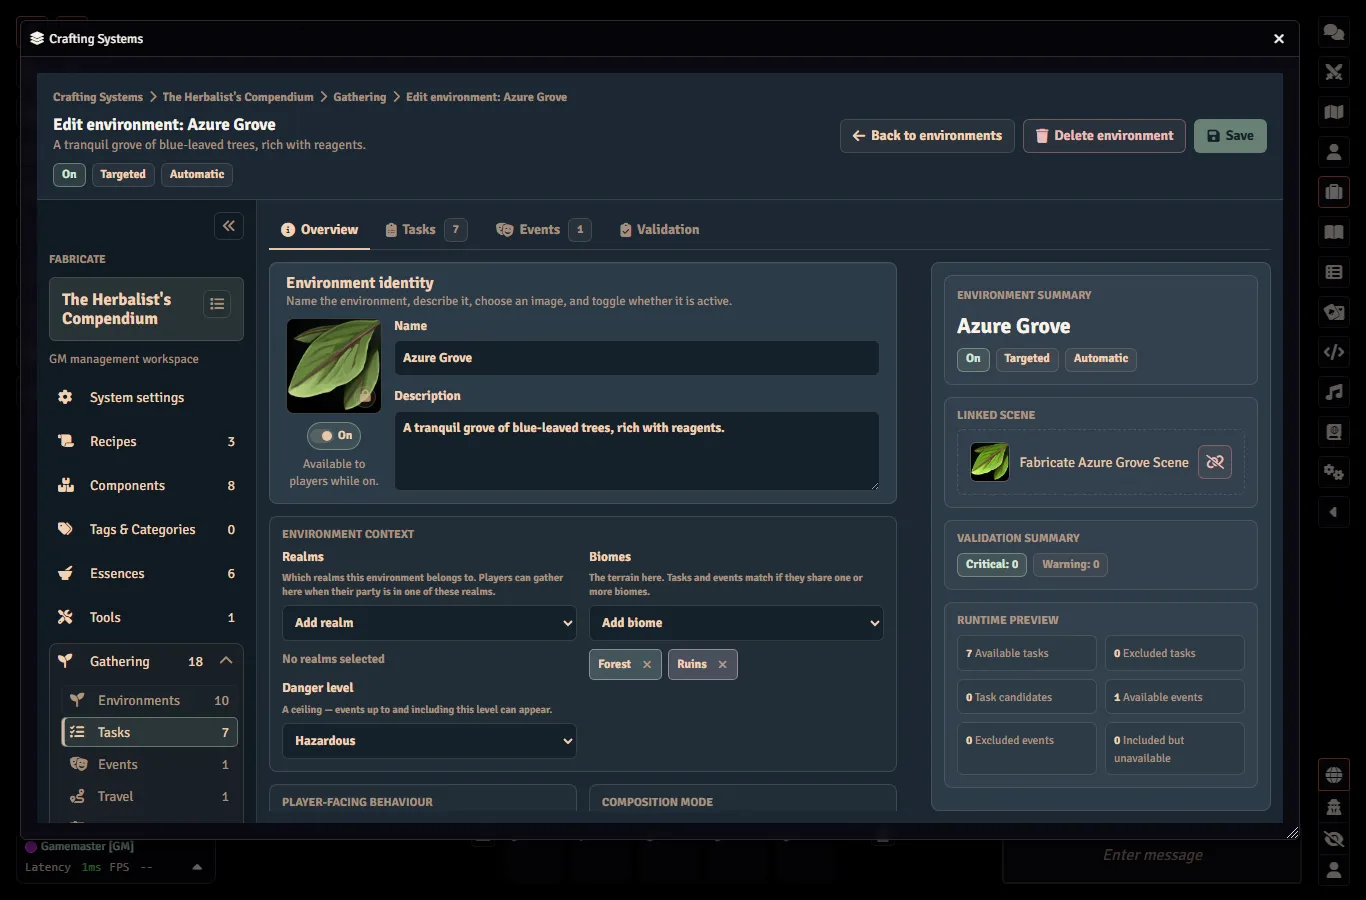Open the macros code sidebar tab
The image size is (1366, 900).
tap(1334, 352)
